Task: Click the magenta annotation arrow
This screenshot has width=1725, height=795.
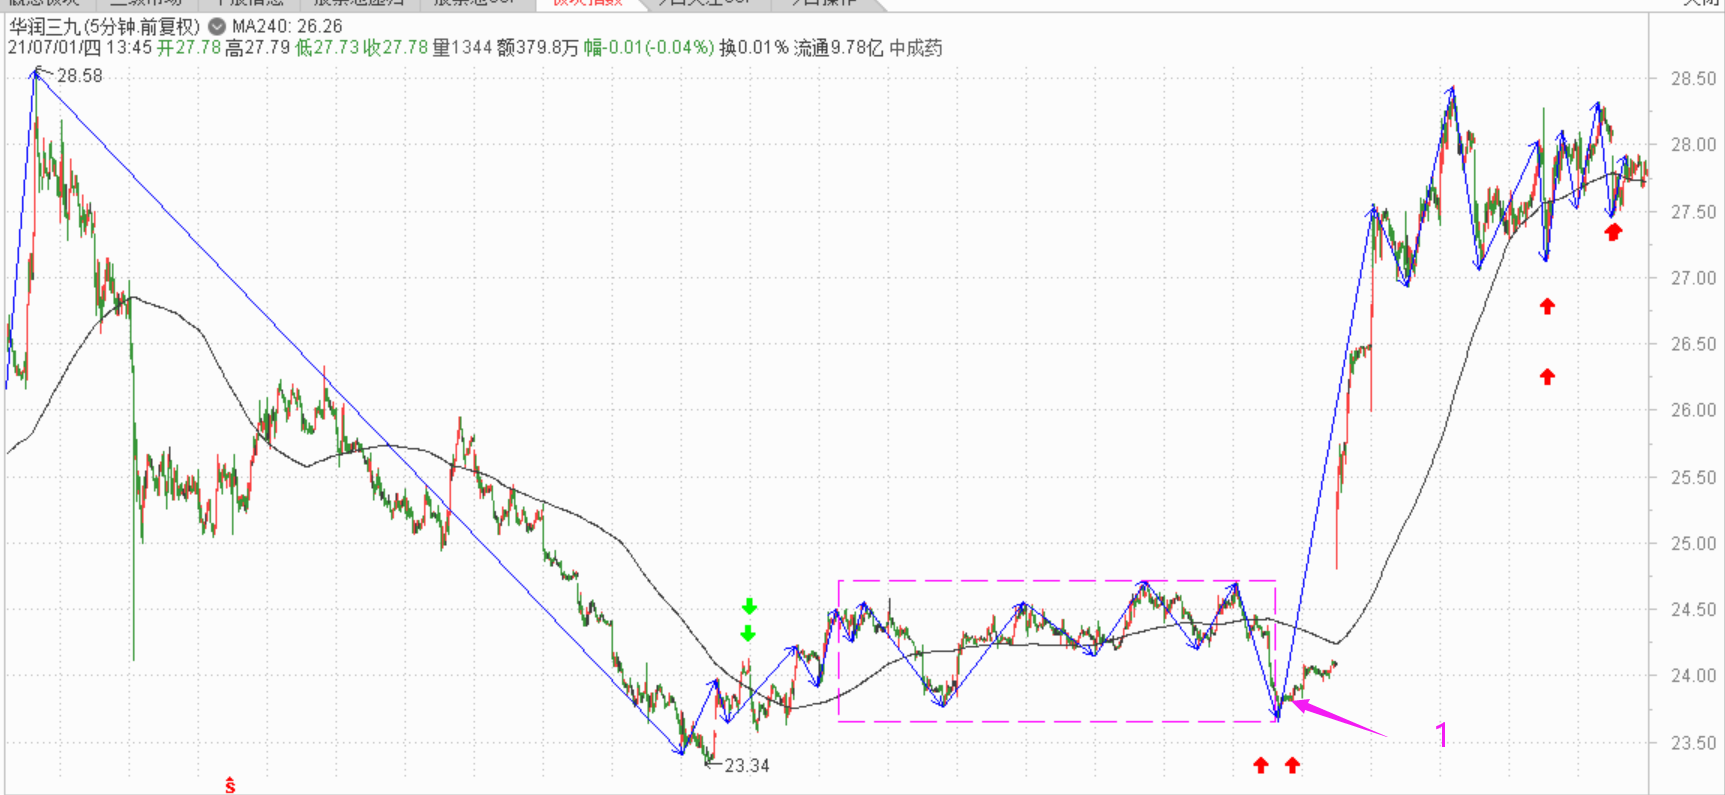Action: pos(1338,718)
